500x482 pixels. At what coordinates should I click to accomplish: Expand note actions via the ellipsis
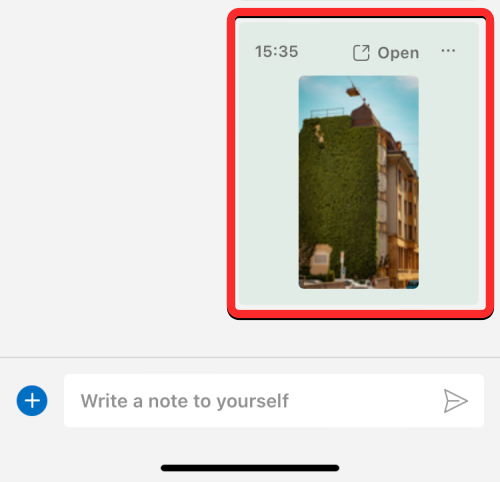click(x=448, y=51)
